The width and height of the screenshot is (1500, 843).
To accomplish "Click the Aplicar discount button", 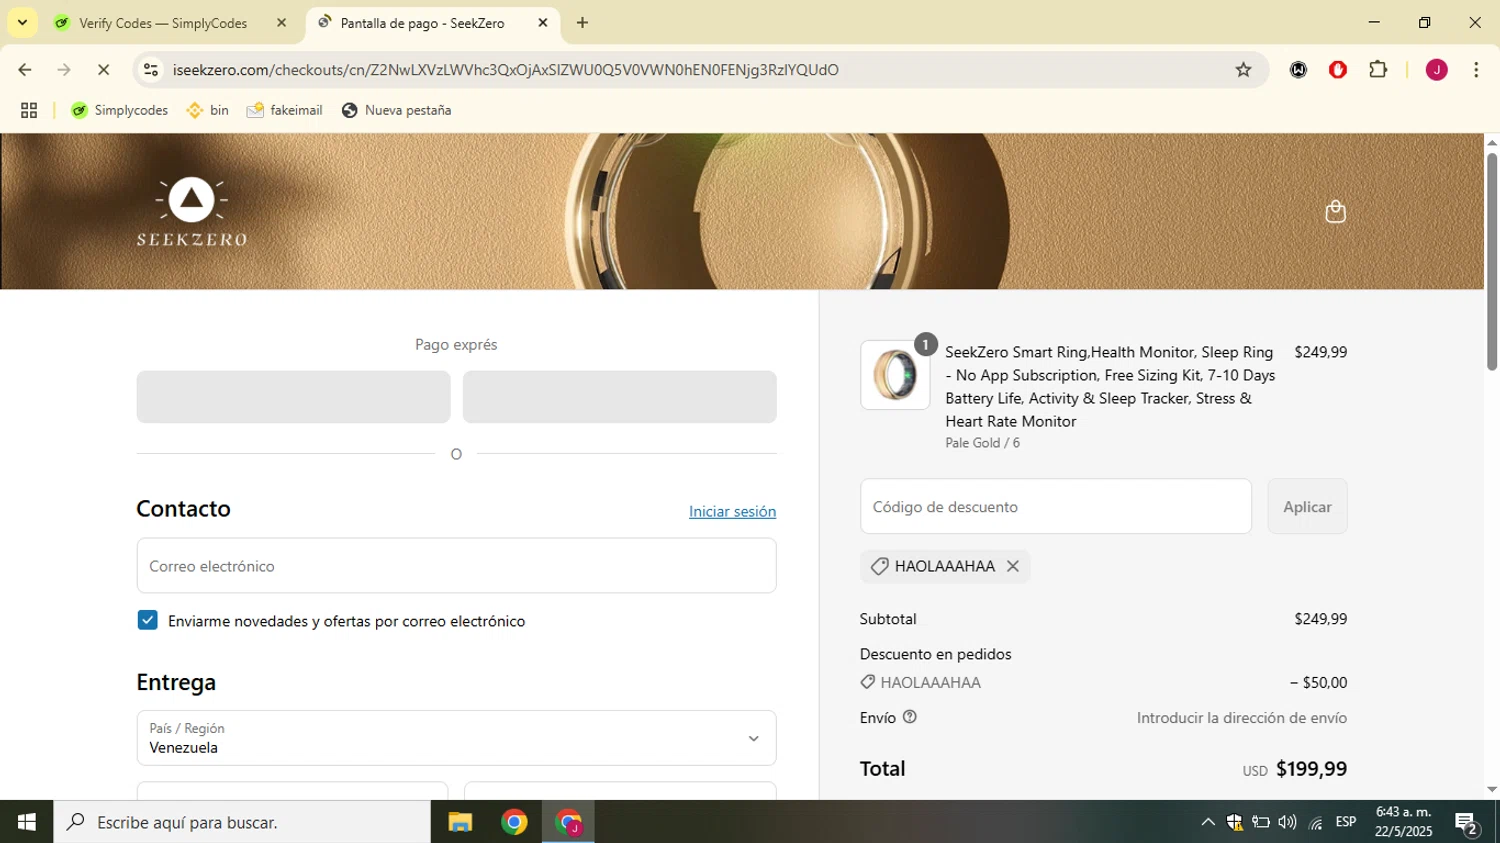I will (1307, 506).
